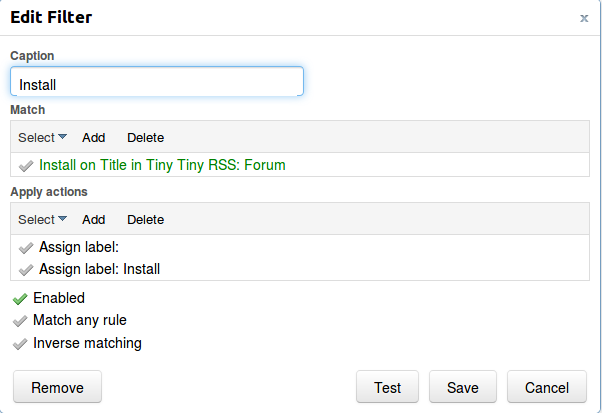This screenshot has width=602, height=413.
Task: Enable the Match any rule option
Action: pos(20,320)
